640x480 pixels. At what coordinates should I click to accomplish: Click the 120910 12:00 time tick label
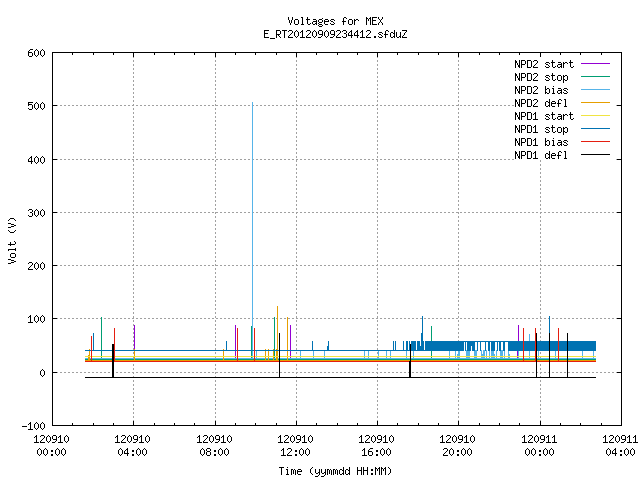[x=295, y=446]
